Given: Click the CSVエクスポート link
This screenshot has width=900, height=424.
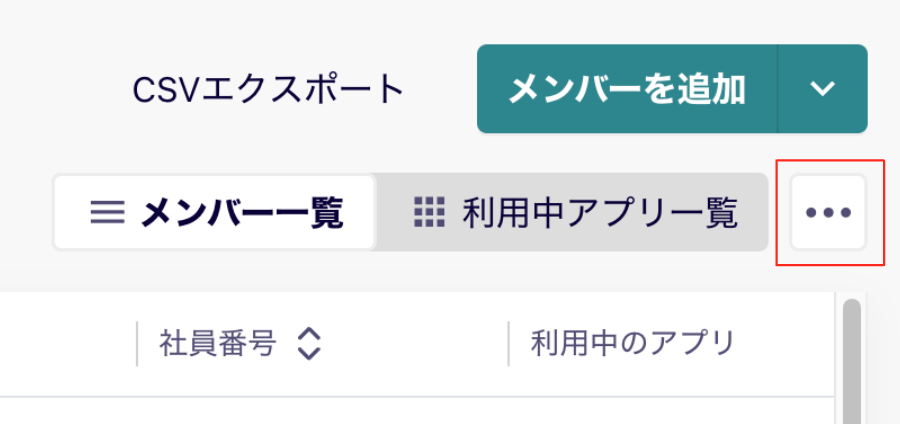Looking at the screenshot, I should pos(269,90).
